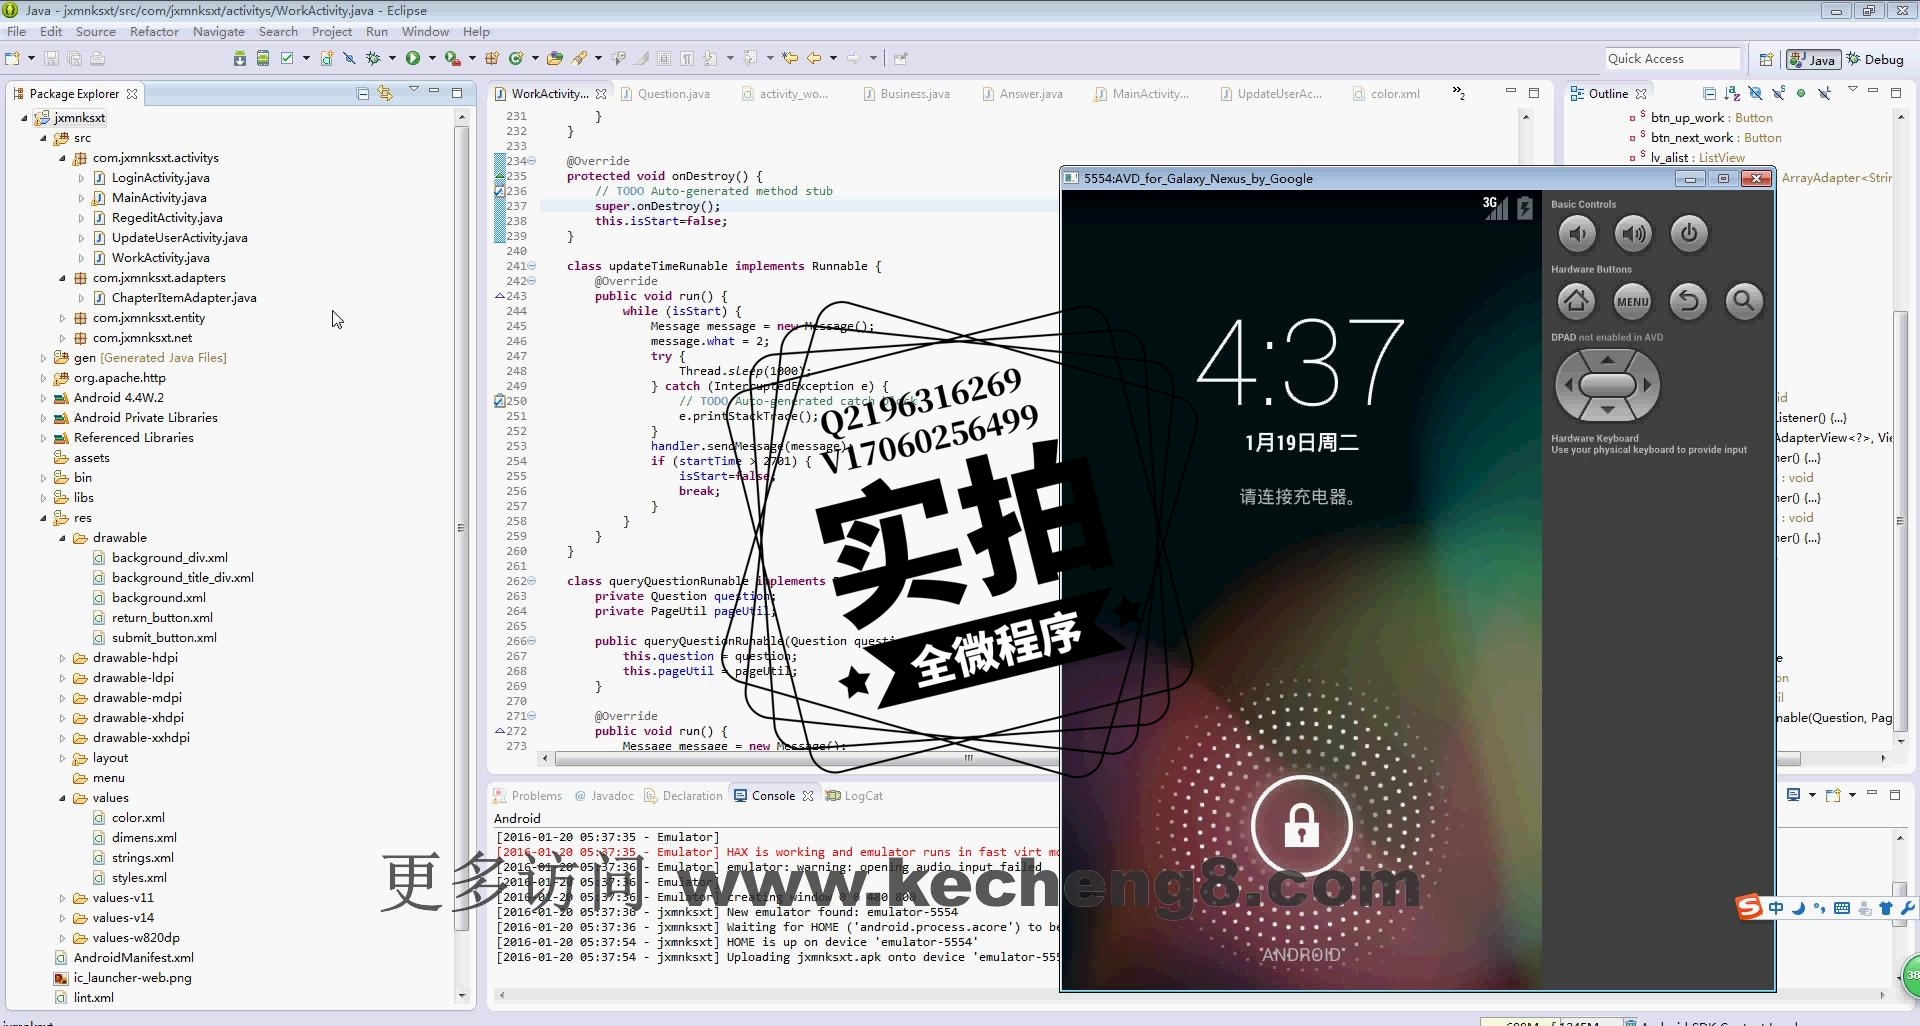Click the green Run toolbar button

413,58
